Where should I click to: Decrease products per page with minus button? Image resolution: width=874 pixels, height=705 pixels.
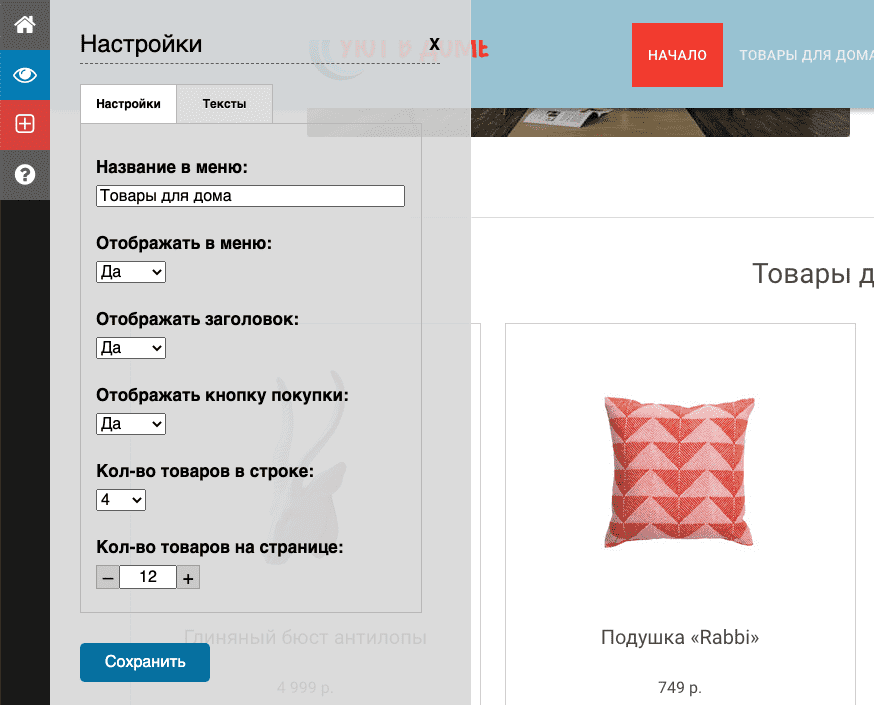pyautogui.click(x=108, y=577)
